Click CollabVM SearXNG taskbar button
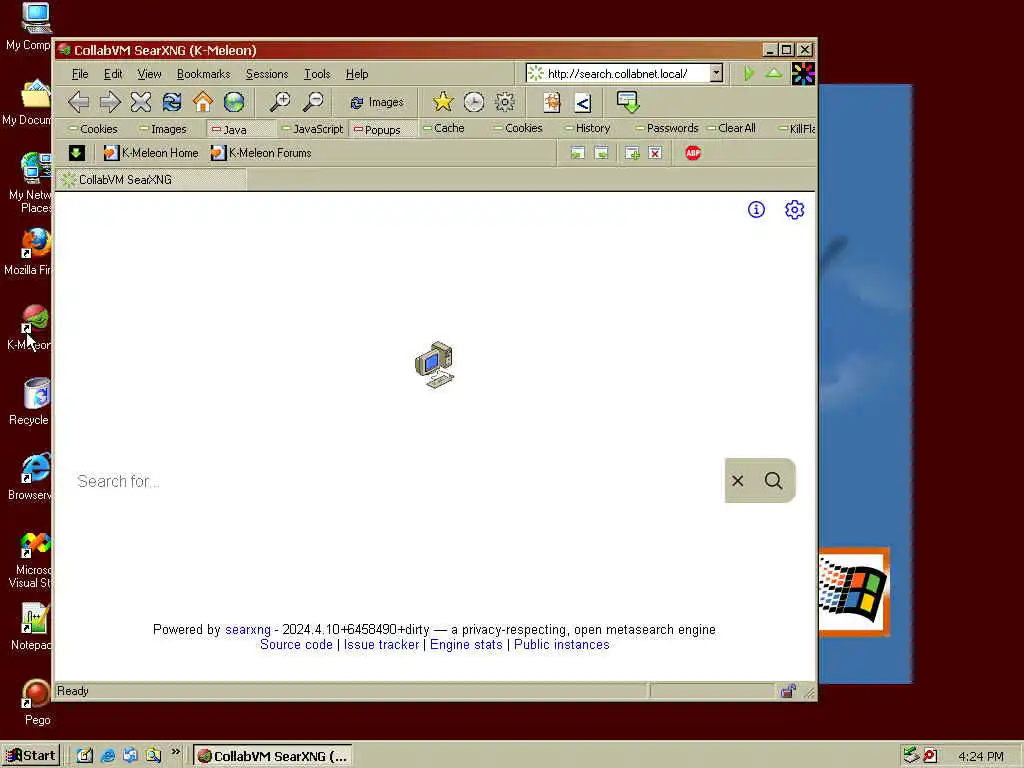Viewport: 1024px width, 768px height. pos(272,756)
